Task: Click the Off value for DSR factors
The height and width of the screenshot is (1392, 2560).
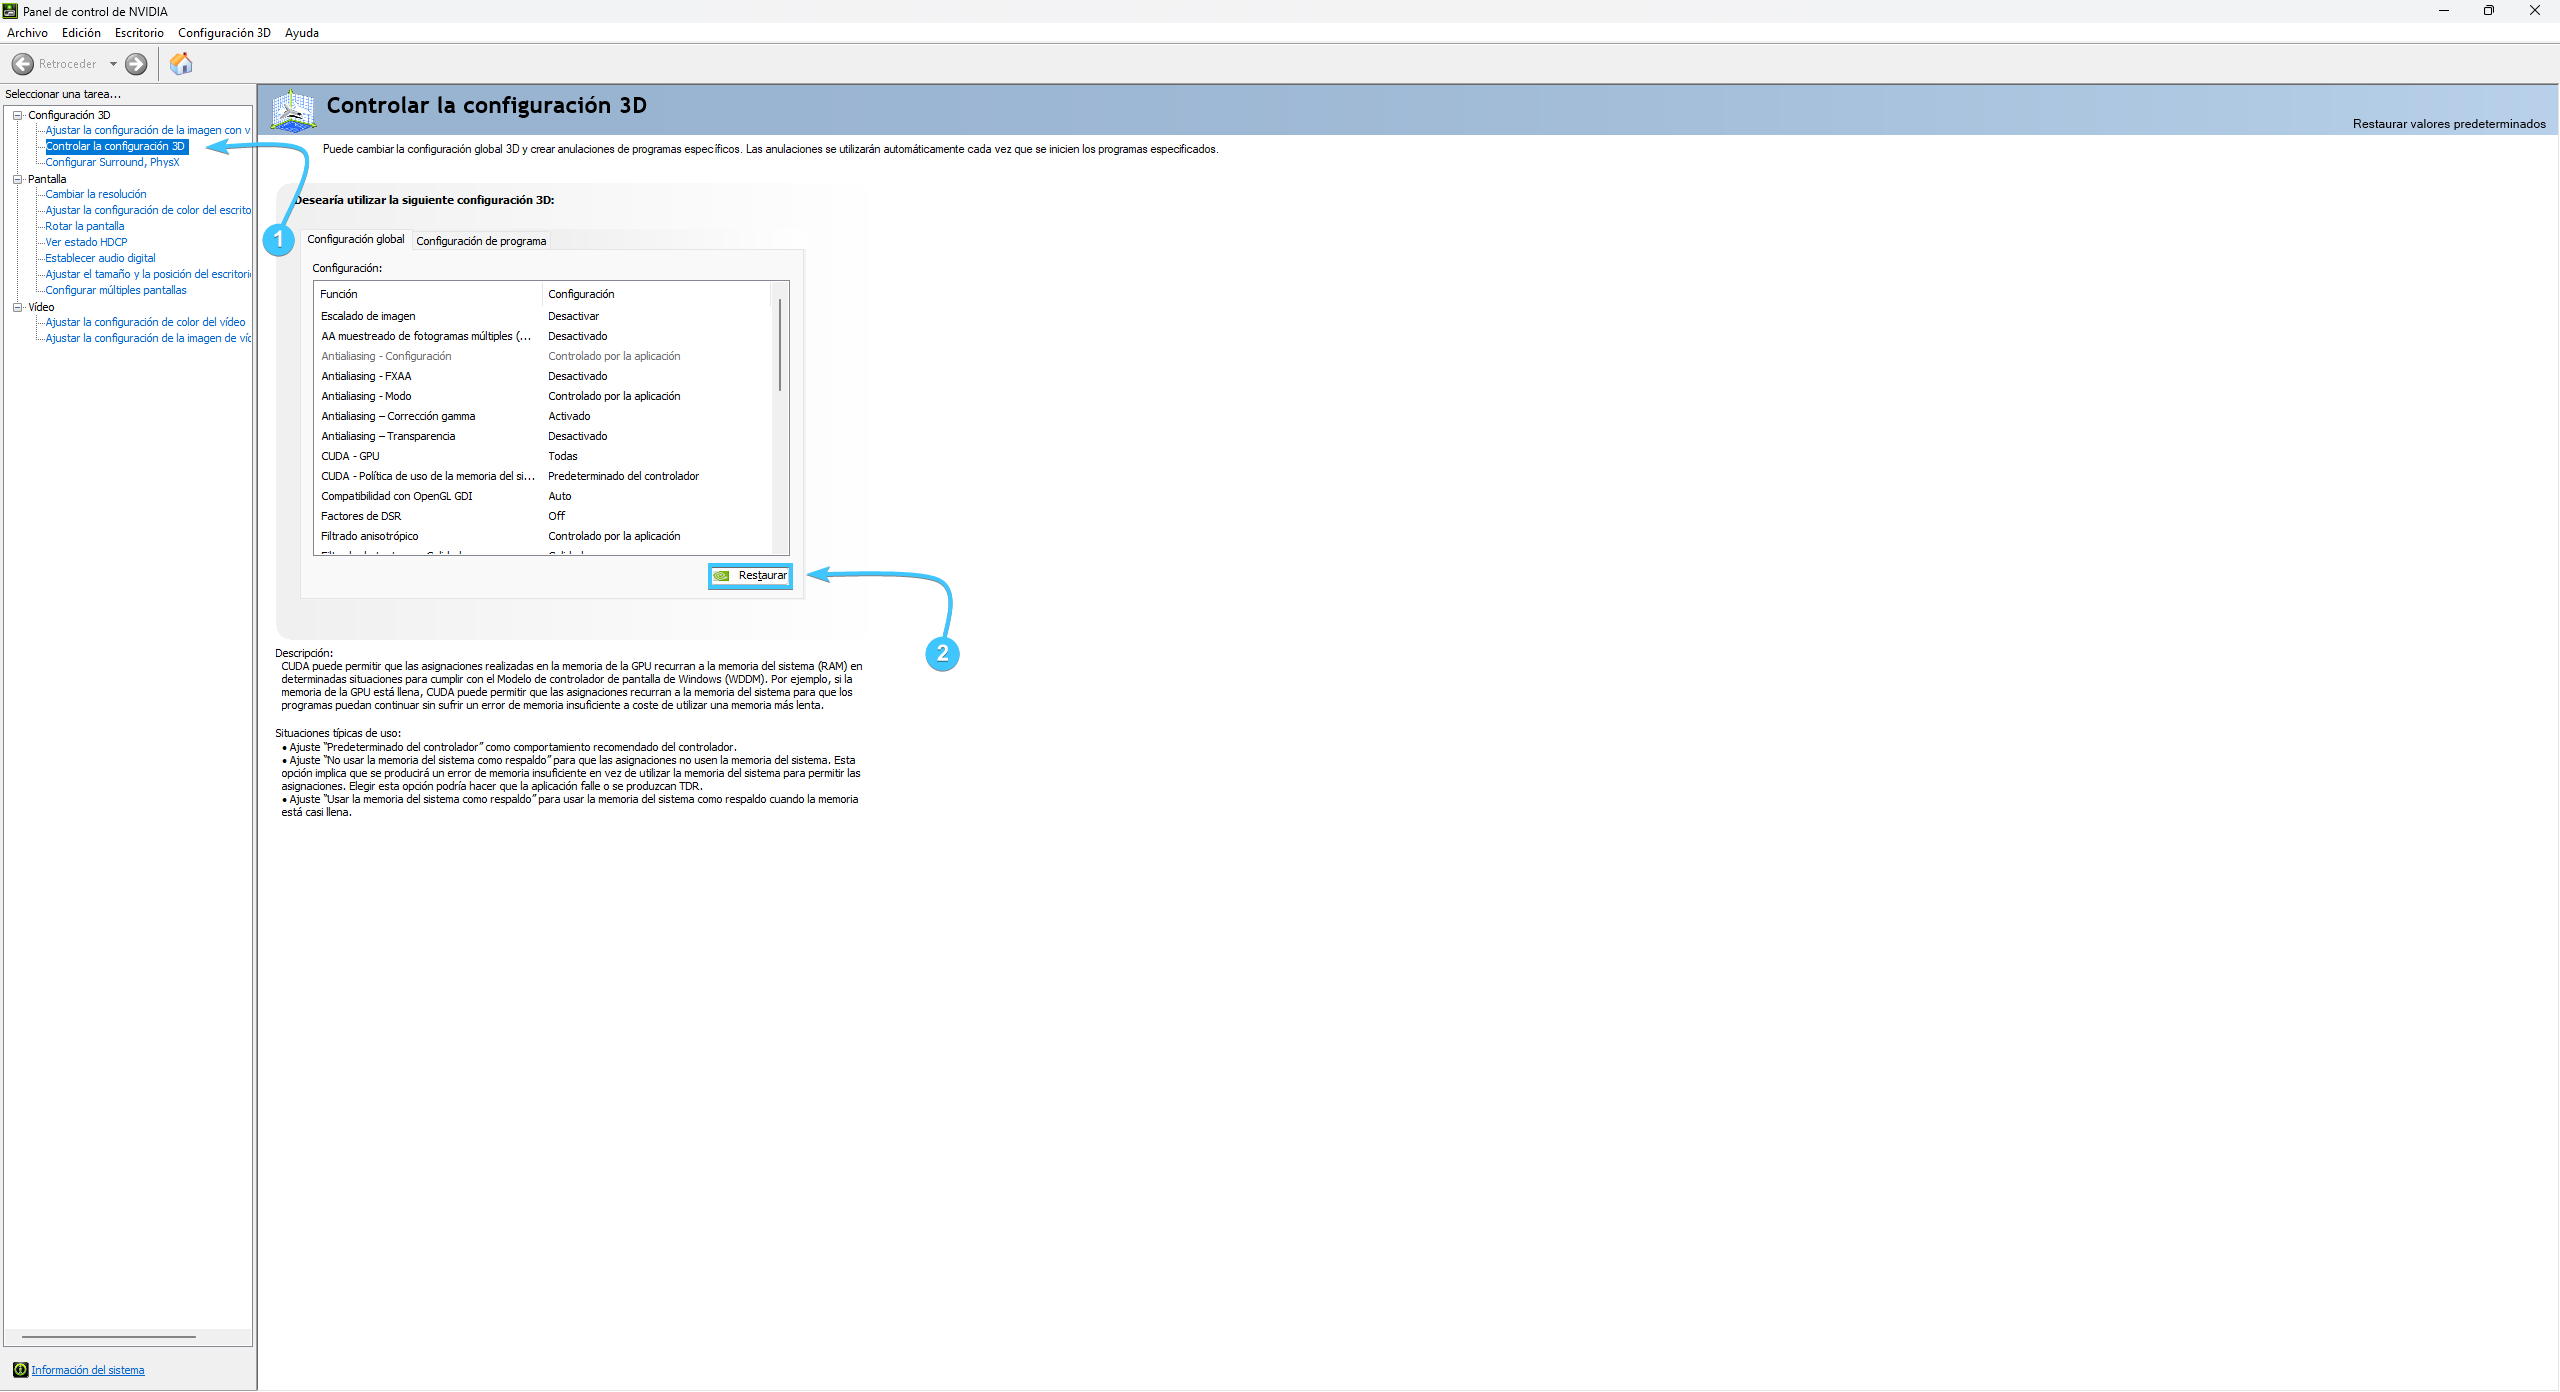Action: [556, 516]
